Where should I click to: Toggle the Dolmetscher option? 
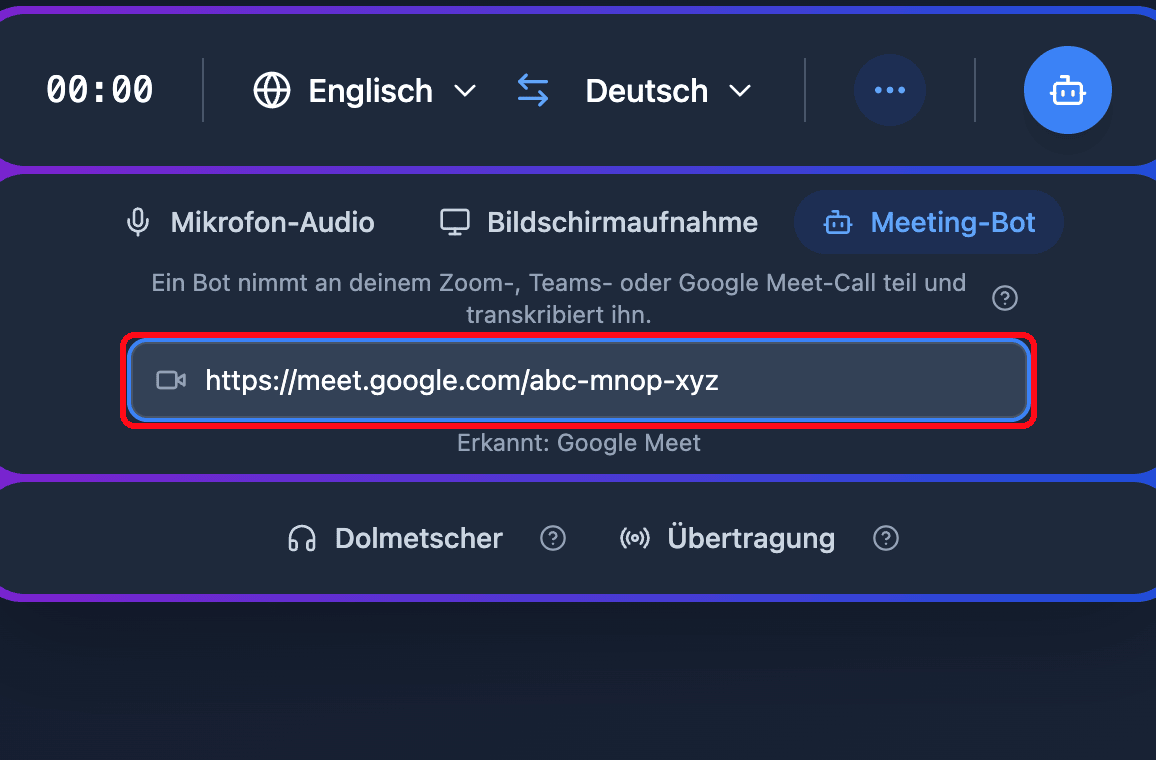click(x=395, y=538)
